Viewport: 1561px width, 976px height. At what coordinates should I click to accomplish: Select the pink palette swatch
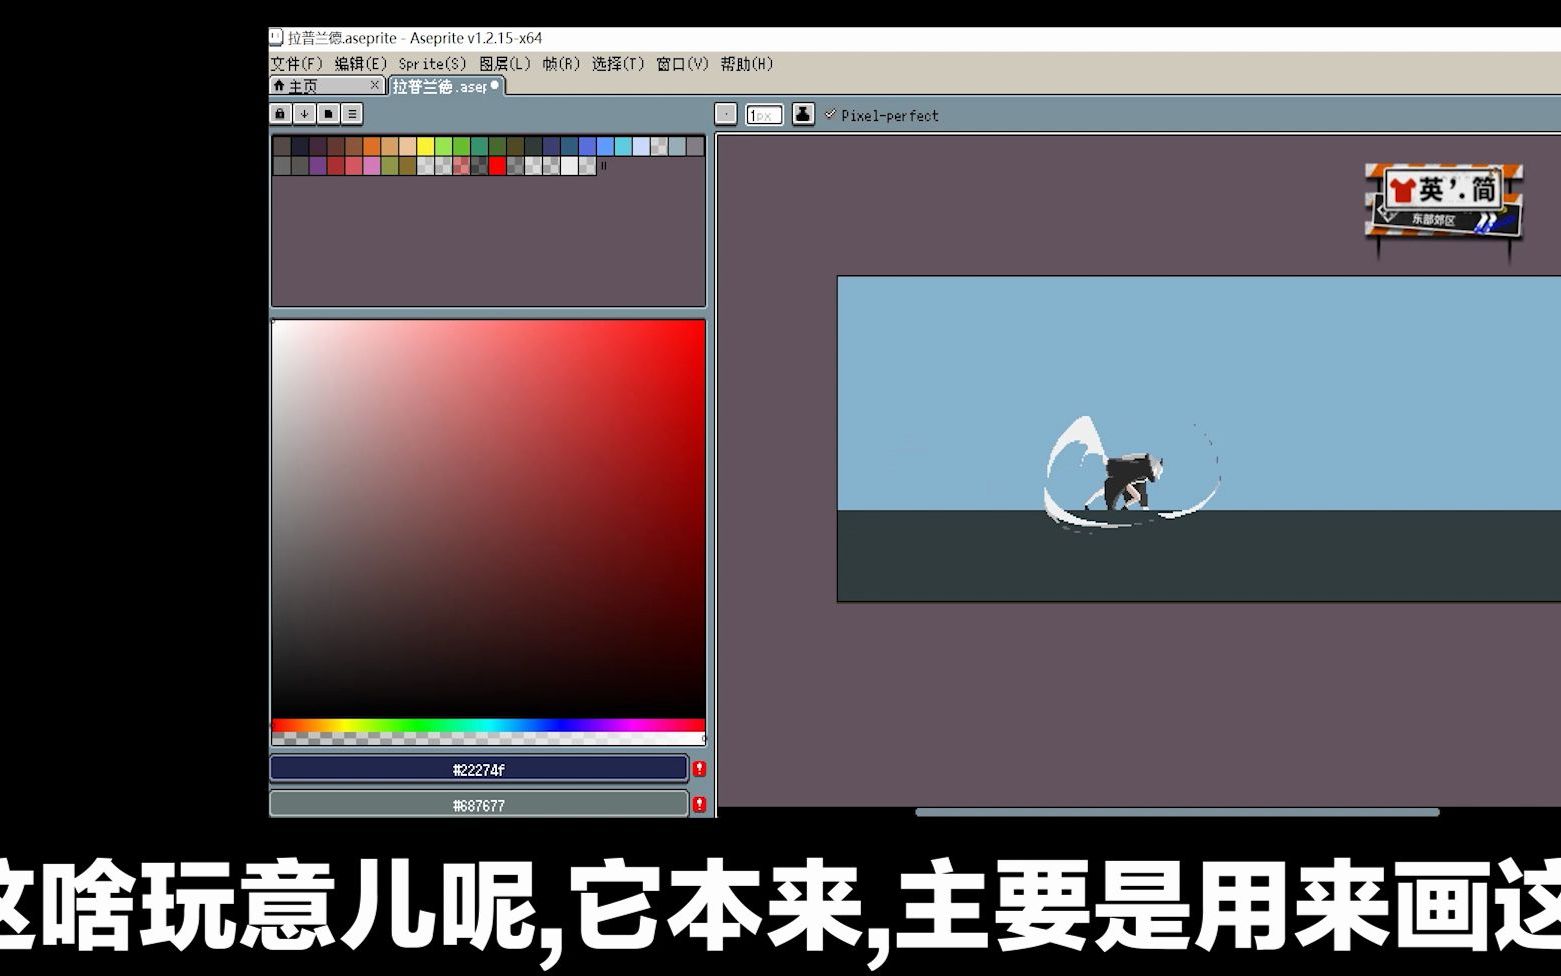click(372, 166)
